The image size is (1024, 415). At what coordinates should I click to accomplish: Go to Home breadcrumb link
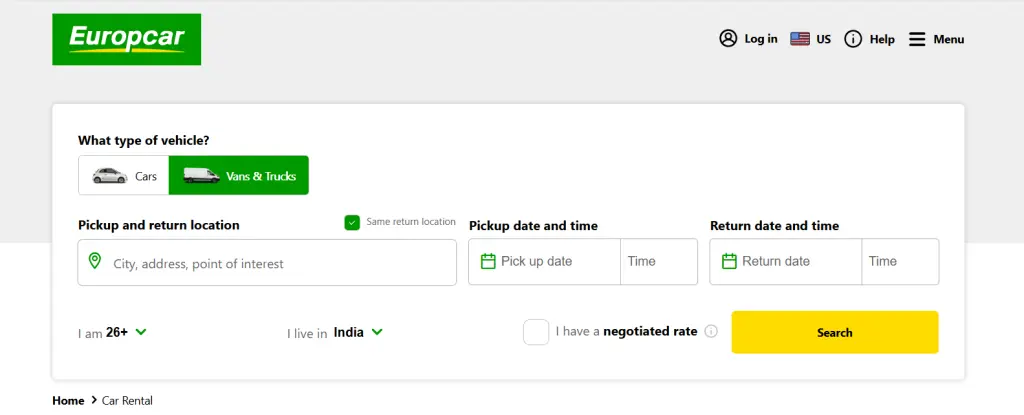pyautogui.click(x=68, y=401)
